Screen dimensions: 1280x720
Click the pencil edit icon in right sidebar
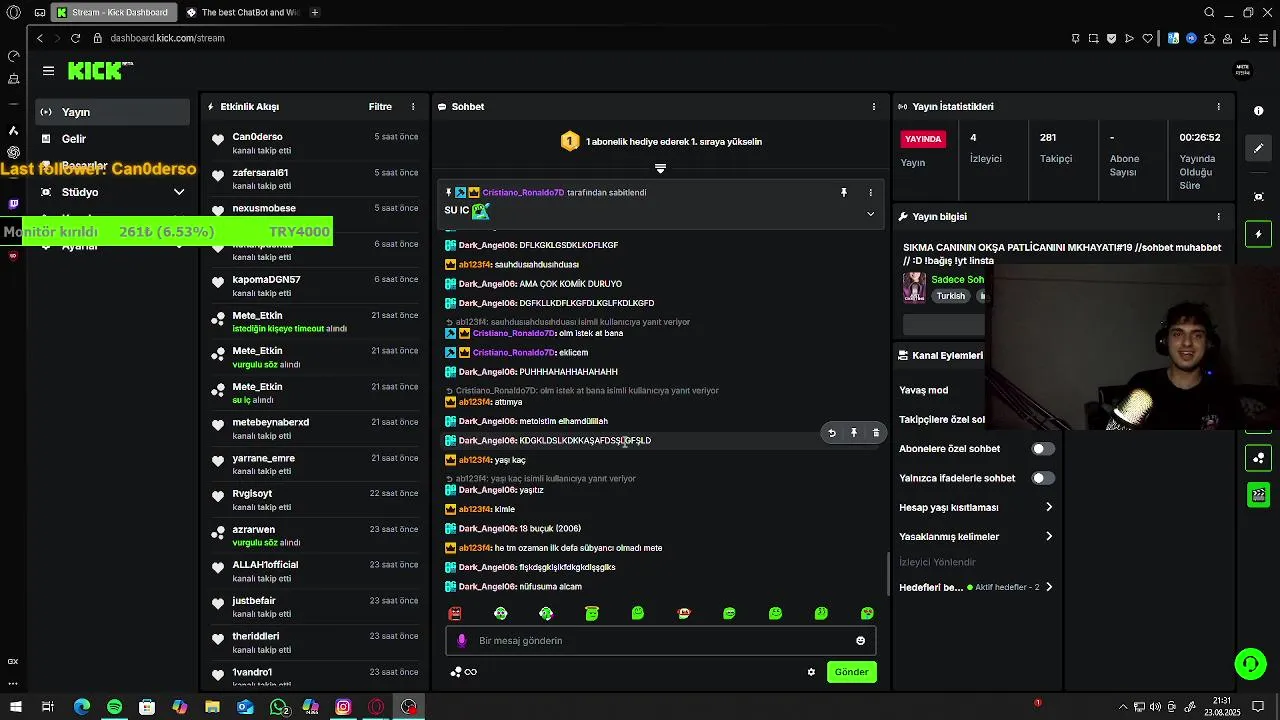(1259, 148)
